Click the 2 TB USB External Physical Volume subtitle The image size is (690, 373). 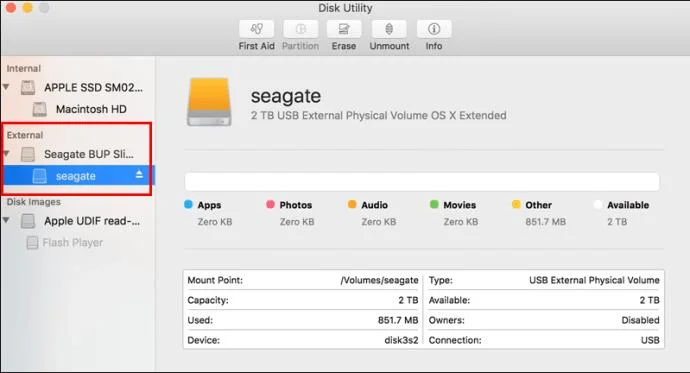coord(378,116)
